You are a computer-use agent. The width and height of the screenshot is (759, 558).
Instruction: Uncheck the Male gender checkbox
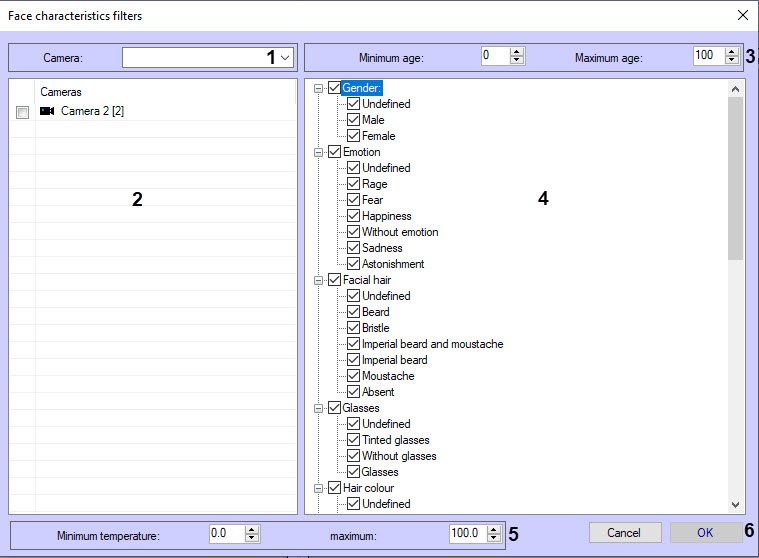point(353,120)
